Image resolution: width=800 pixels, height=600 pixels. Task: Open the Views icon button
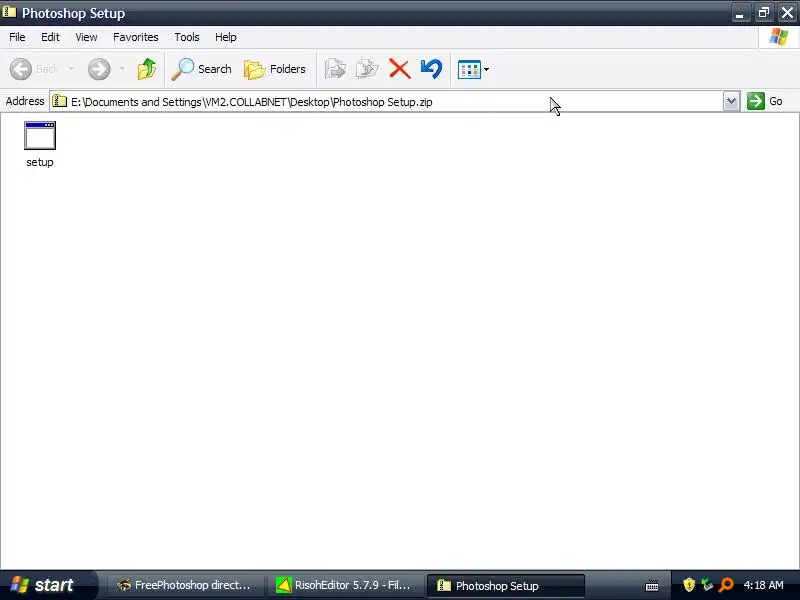469,69
